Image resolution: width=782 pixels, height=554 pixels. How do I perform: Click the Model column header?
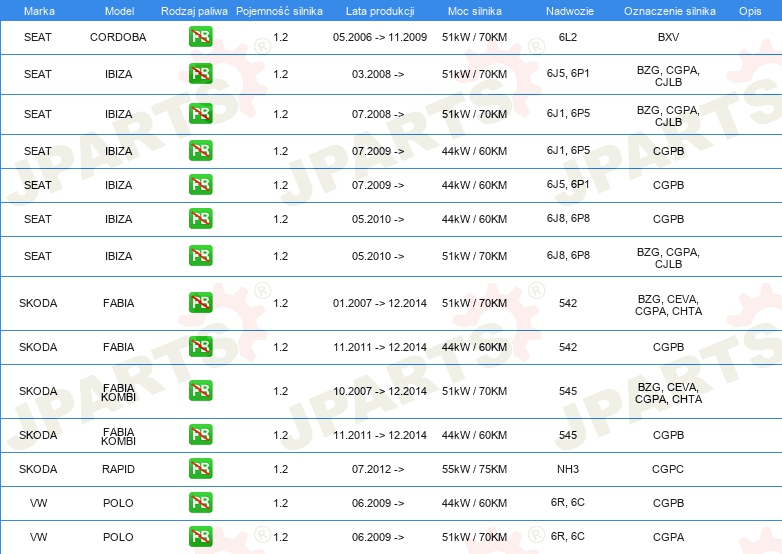pyautogui.click(x=119, y=11)
